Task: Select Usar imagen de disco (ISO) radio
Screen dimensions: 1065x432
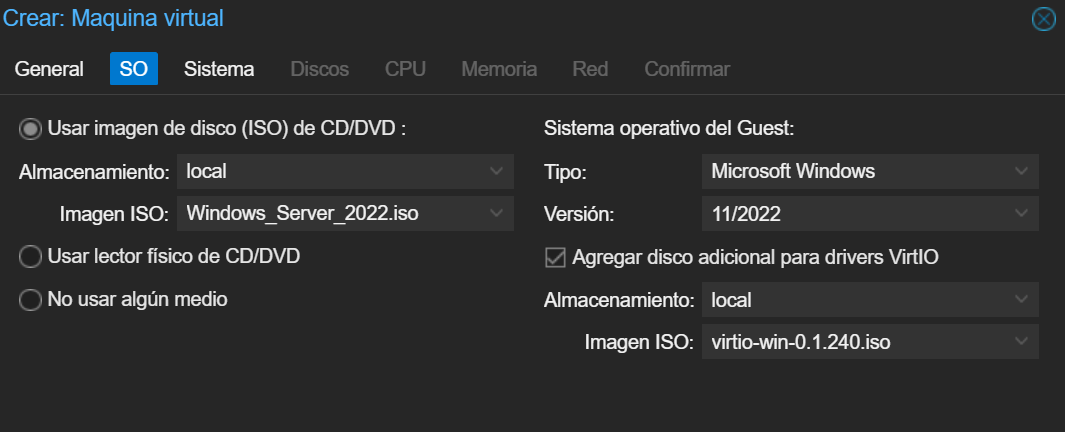Action: coord(30,129)
